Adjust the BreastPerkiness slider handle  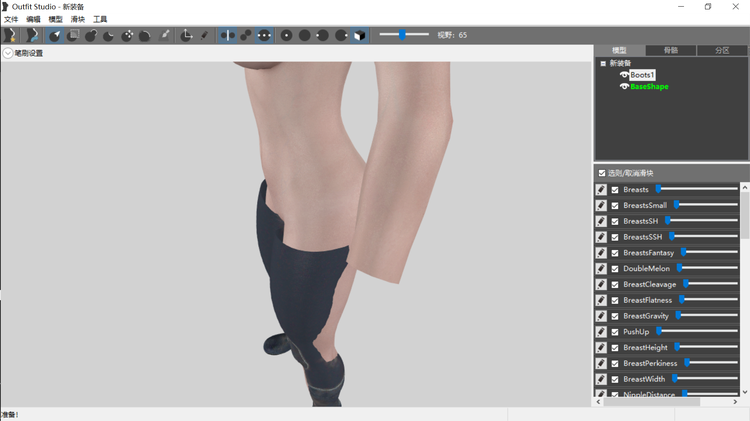(x=687, y=363)
